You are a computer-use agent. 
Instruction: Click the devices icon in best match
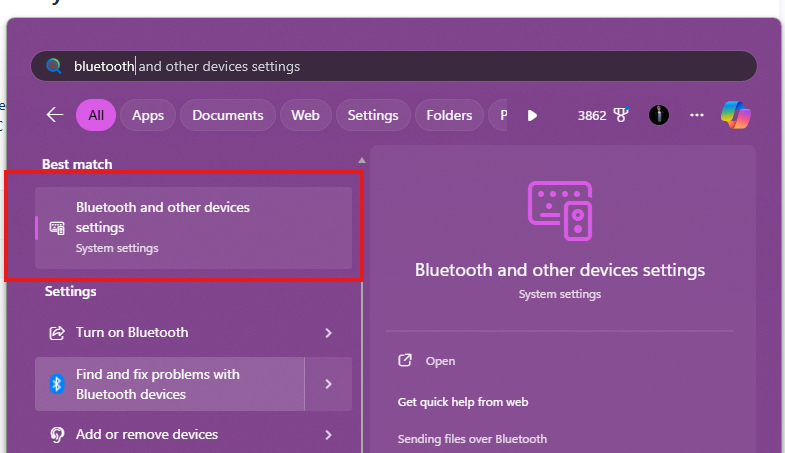pos(57,228)
